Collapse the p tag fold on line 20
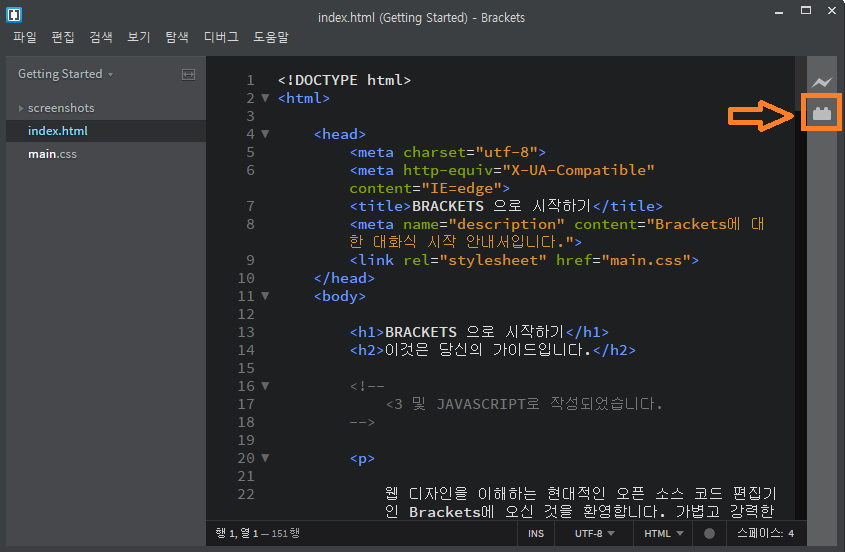845x552 pixels. click(x=265, y=458)
